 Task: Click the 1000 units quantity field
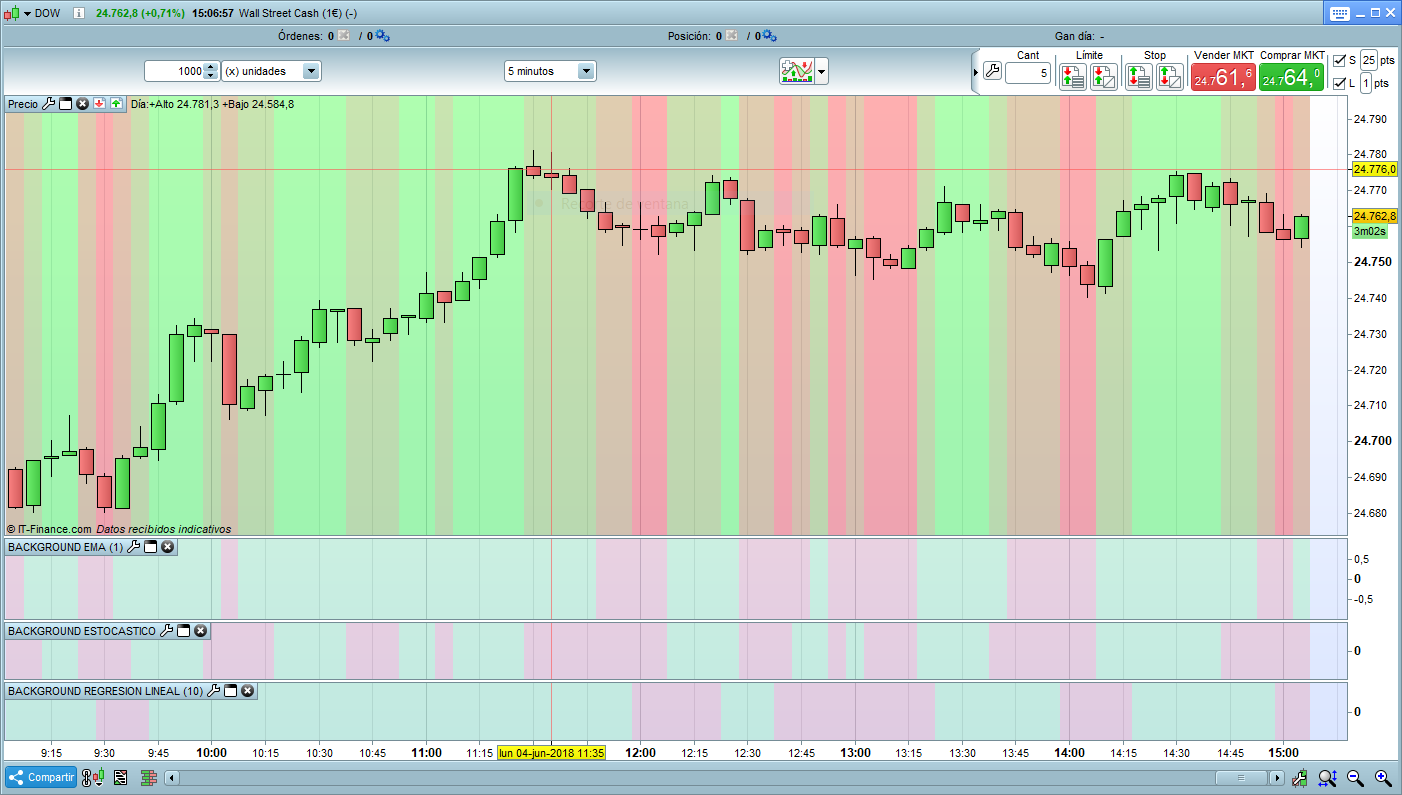tap(173, 71)
